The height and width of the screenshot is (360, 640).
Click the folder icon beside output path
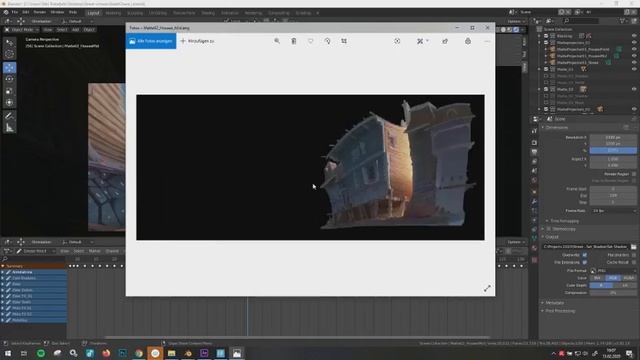pos(633,247)
